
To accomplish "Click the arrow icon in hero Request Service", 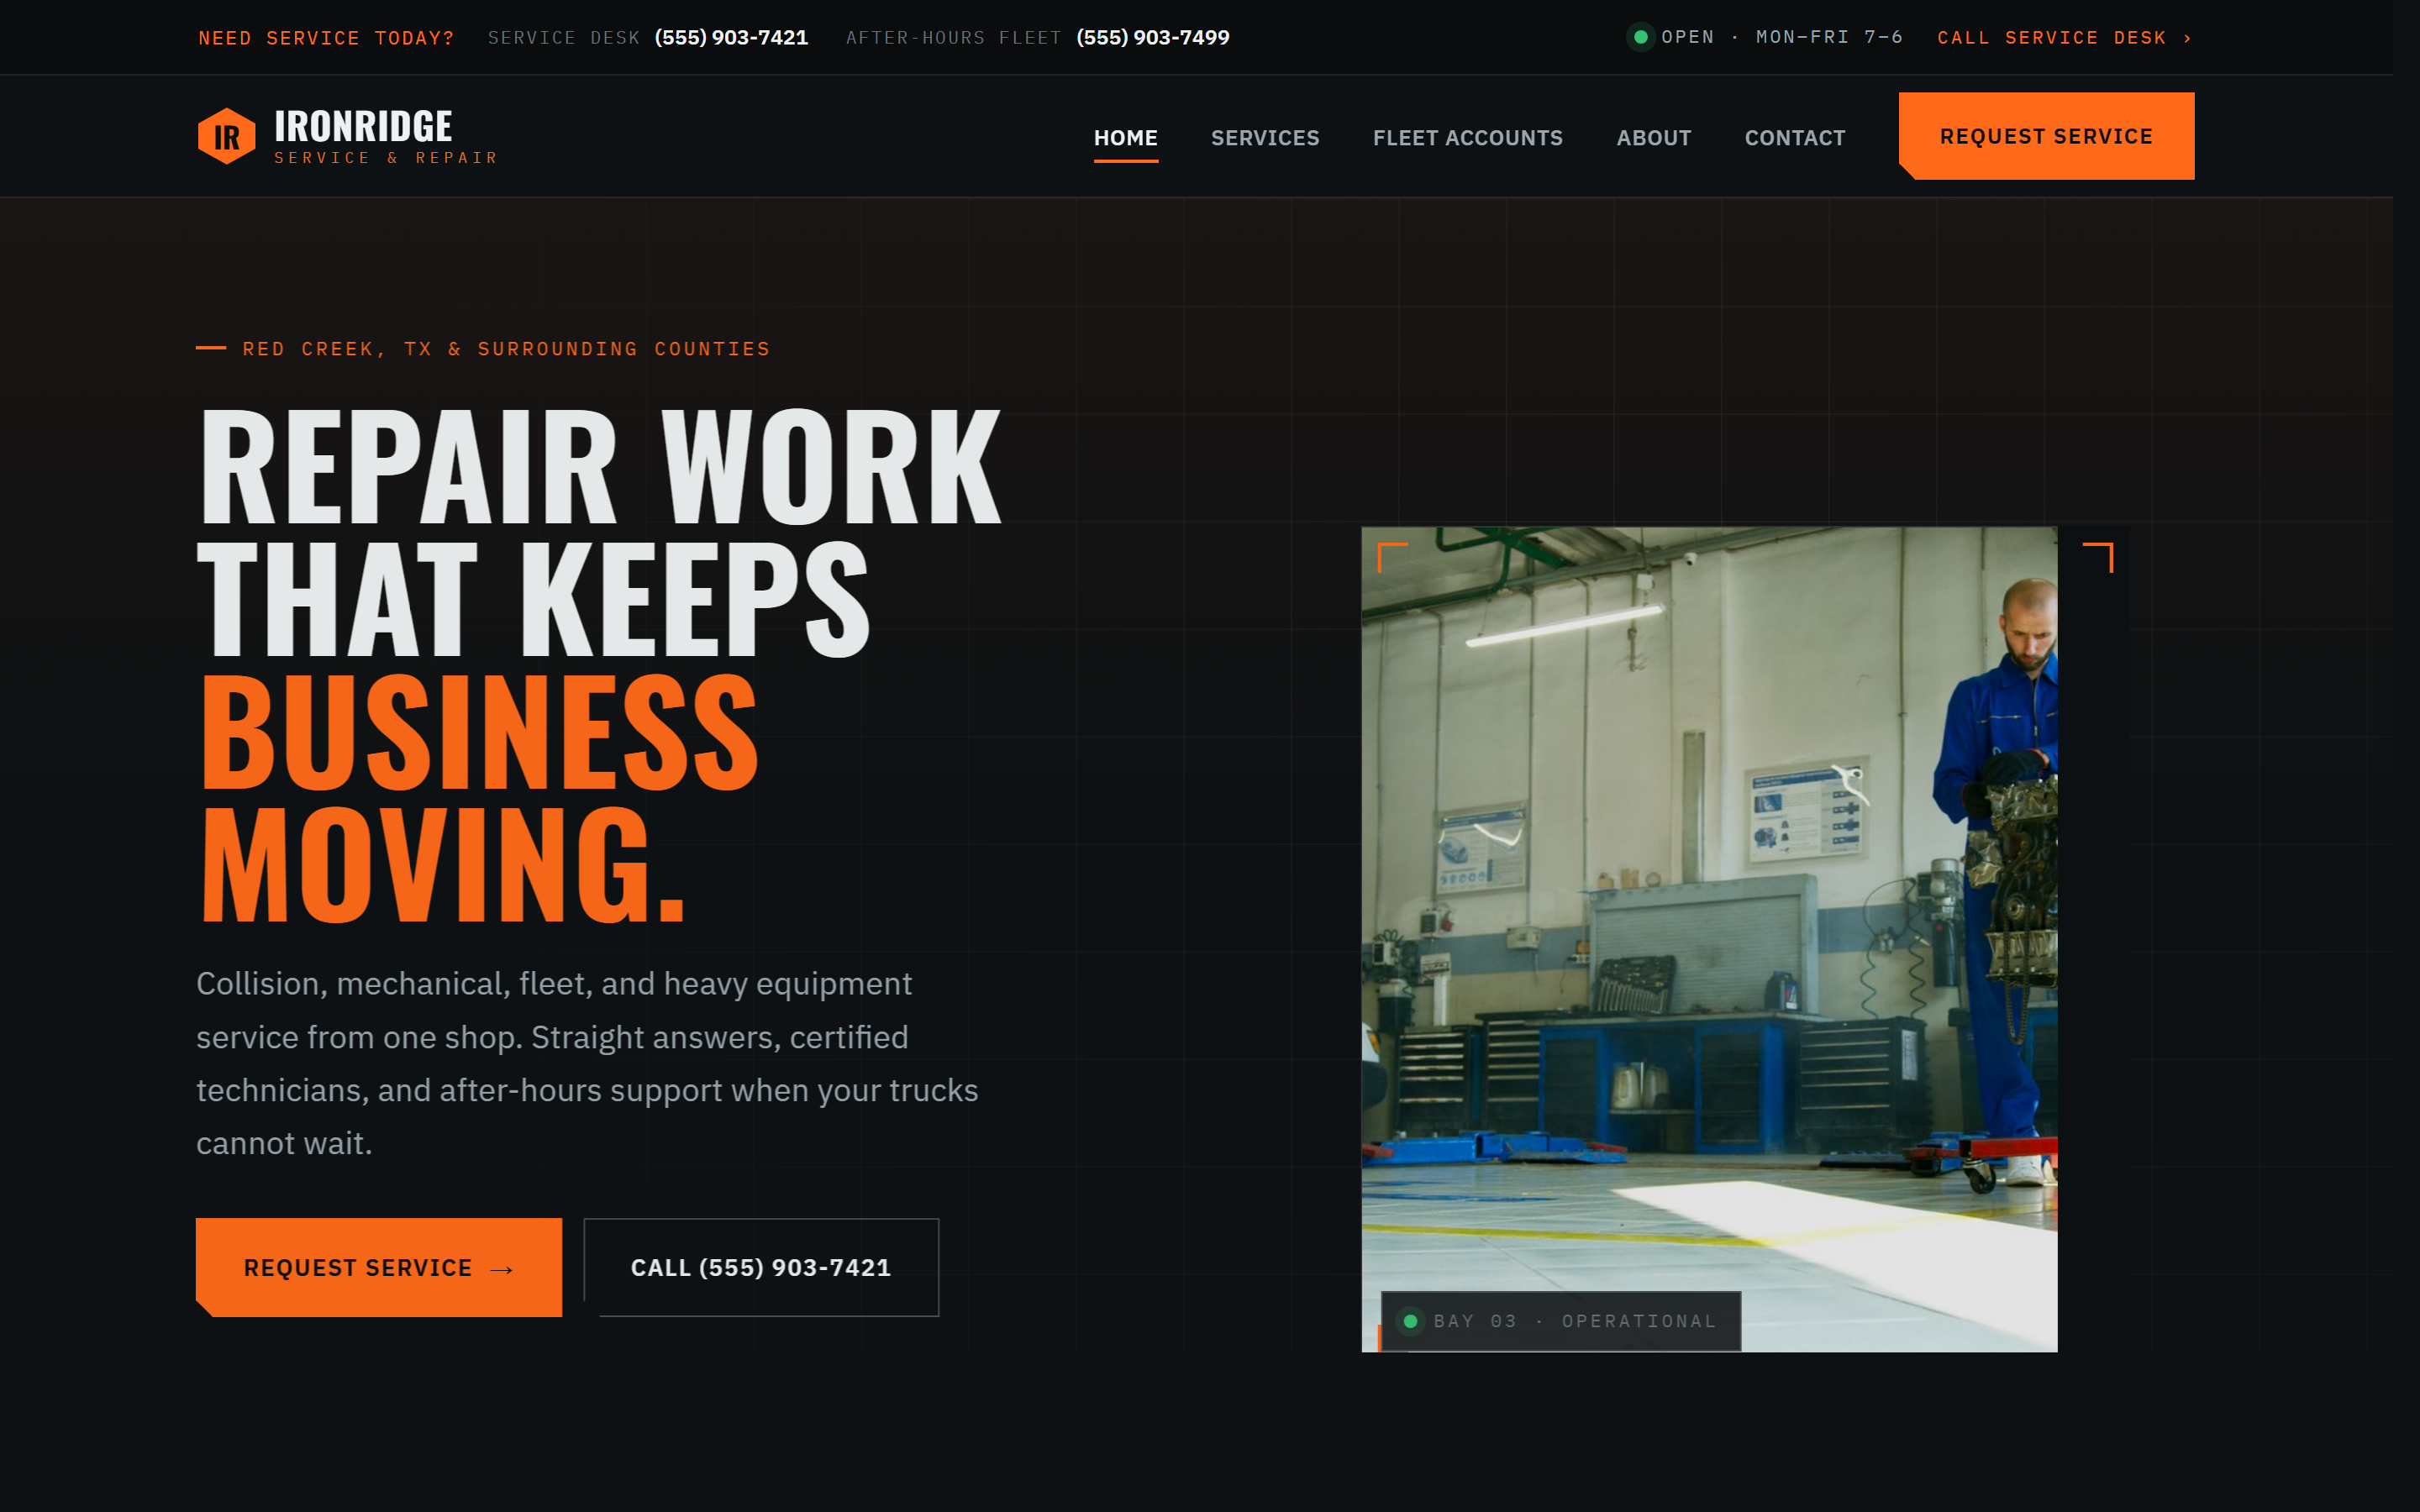I will (502, 1269).
